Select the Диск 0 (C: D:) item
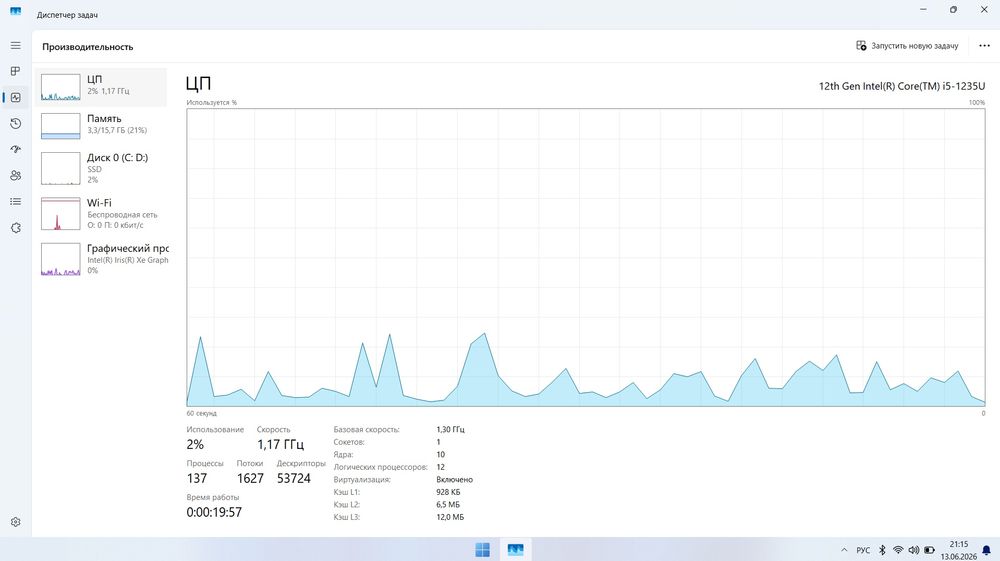Viewport: 1000px width, 561px height. point(101,168)
